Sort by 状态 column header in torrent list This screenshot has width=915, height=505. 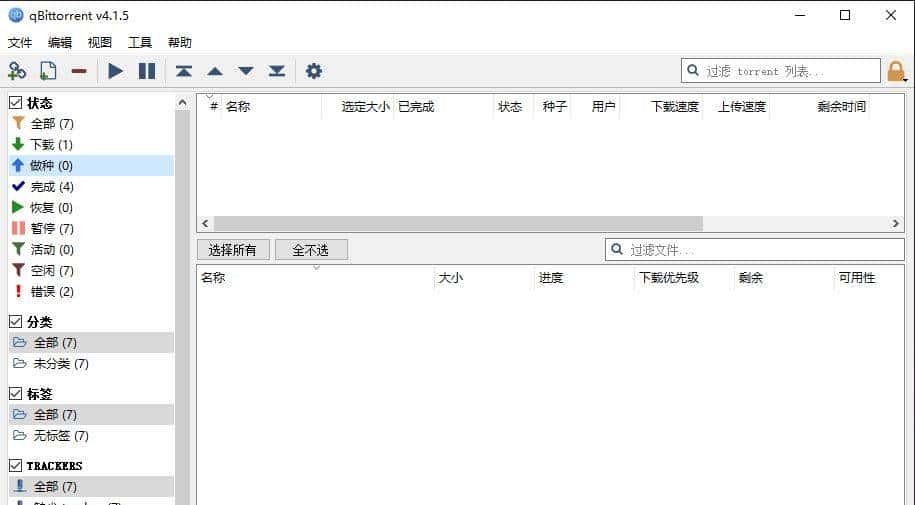[513, 107]
